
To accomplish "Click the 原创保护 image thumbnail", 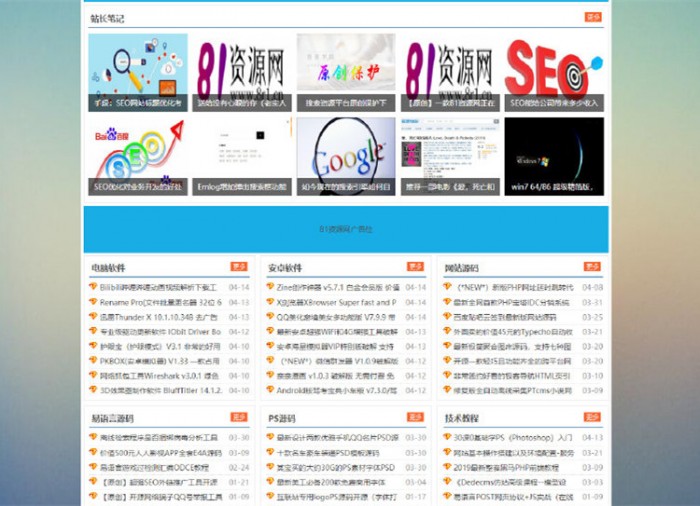I will coord(346,71).
